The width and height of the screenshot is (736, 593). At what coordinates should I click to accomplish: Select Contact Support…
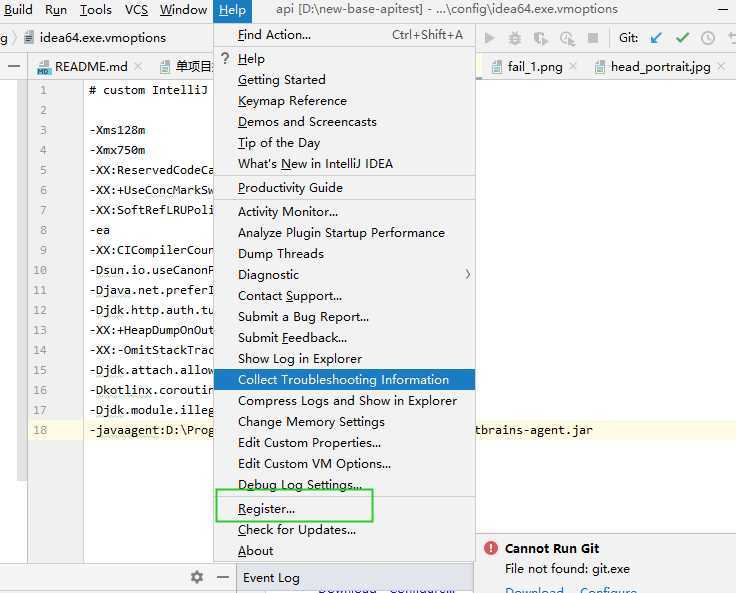344,296
